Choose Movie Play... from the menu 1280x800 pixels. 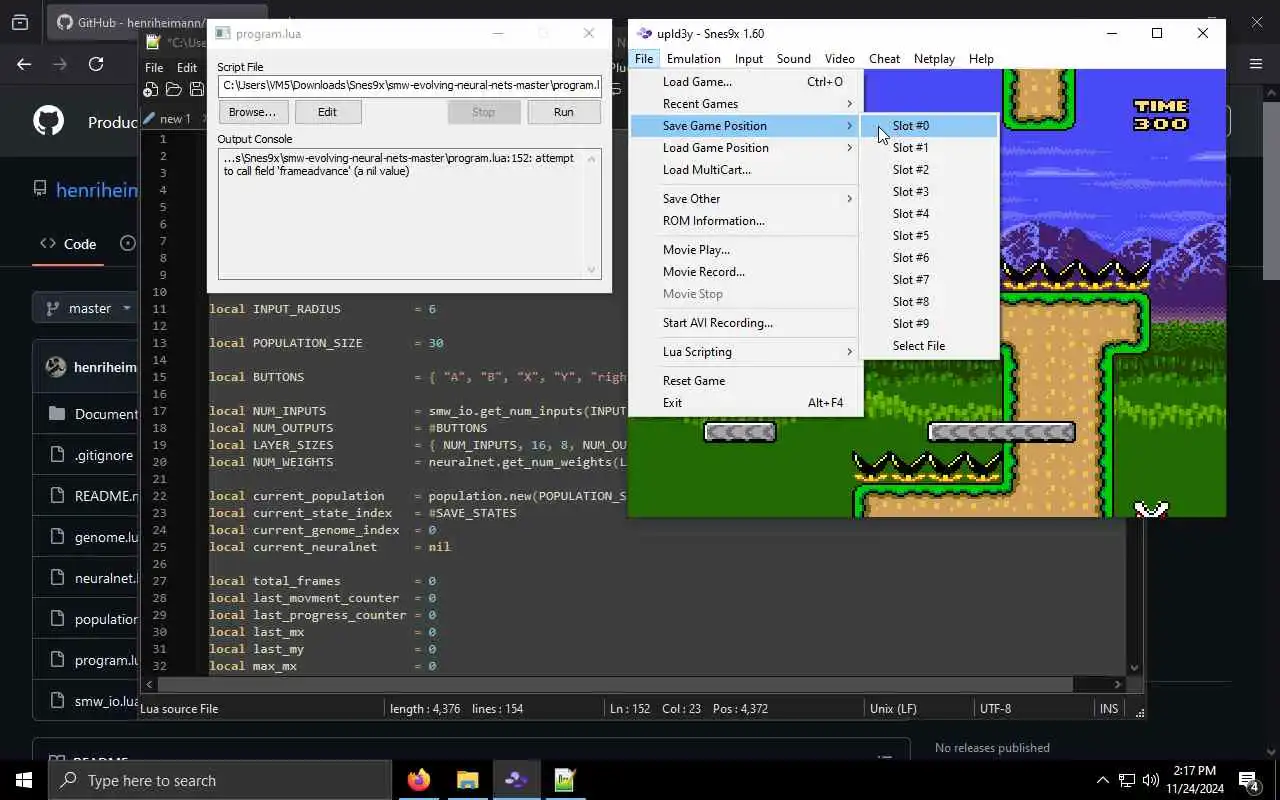click(x=746, y=250)
